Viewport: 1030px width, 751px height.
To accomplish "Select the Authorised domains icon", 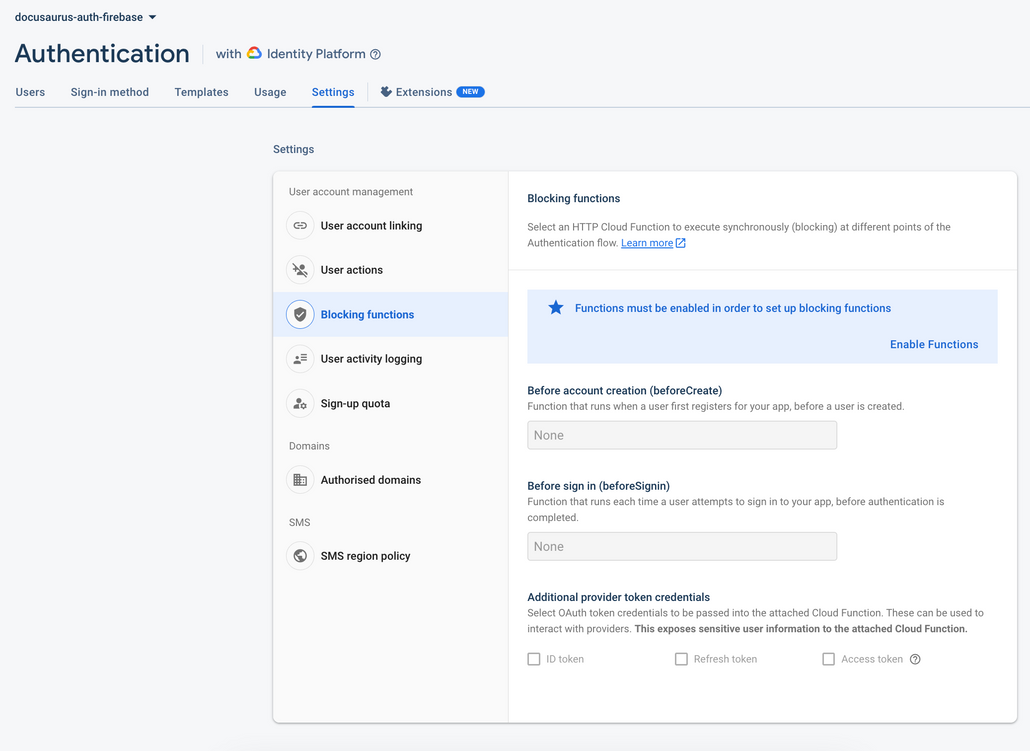I will (x=300, y=480).
